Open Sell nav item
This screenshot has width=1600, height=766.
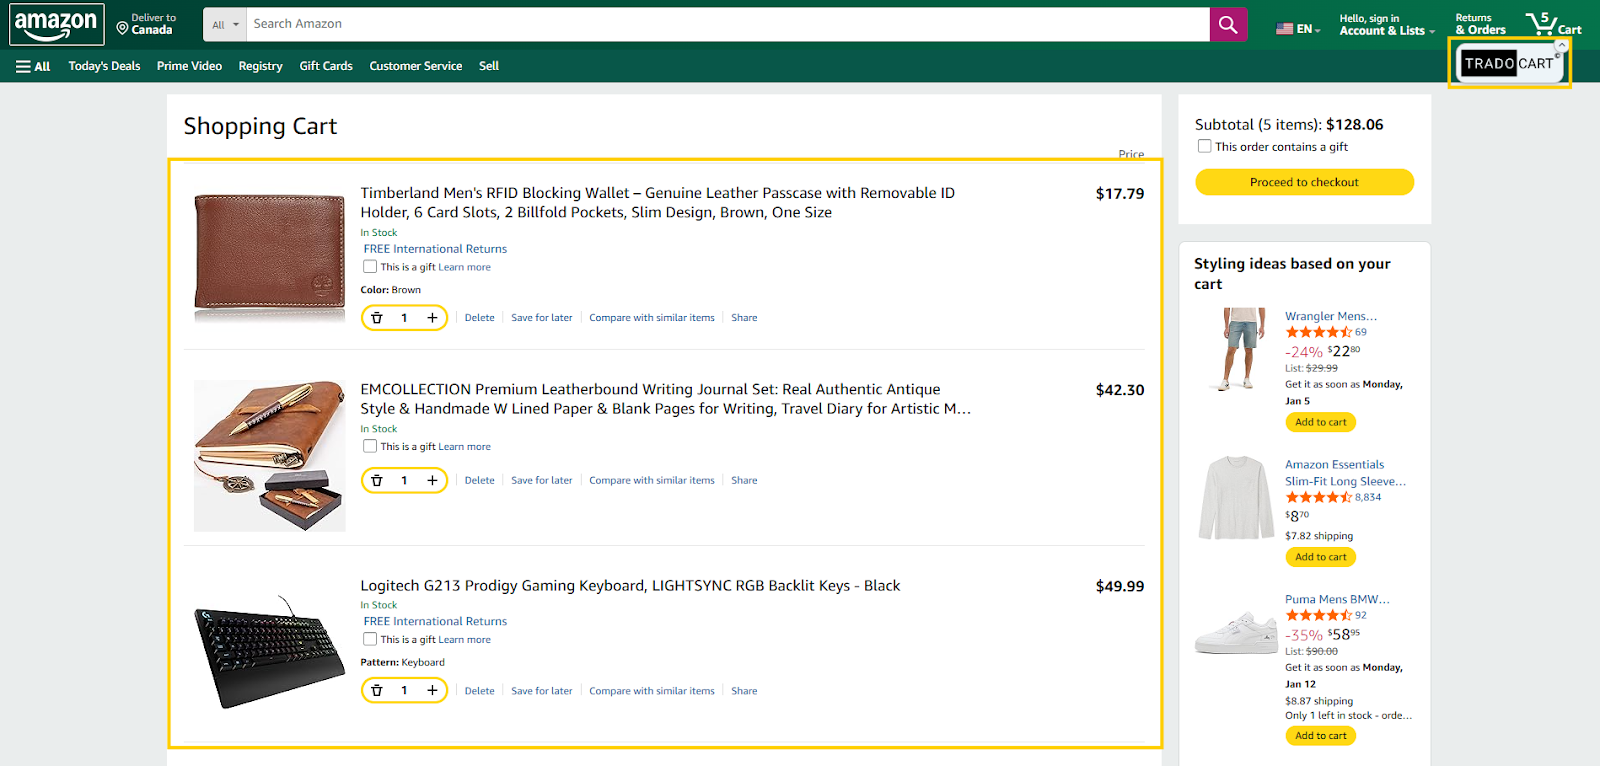(489, 66)
